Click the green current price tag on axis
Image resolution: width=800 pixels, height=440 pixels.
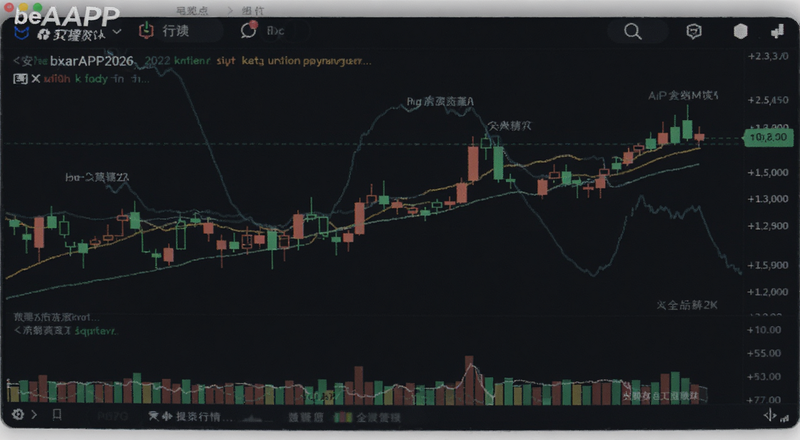click(768, 138)
